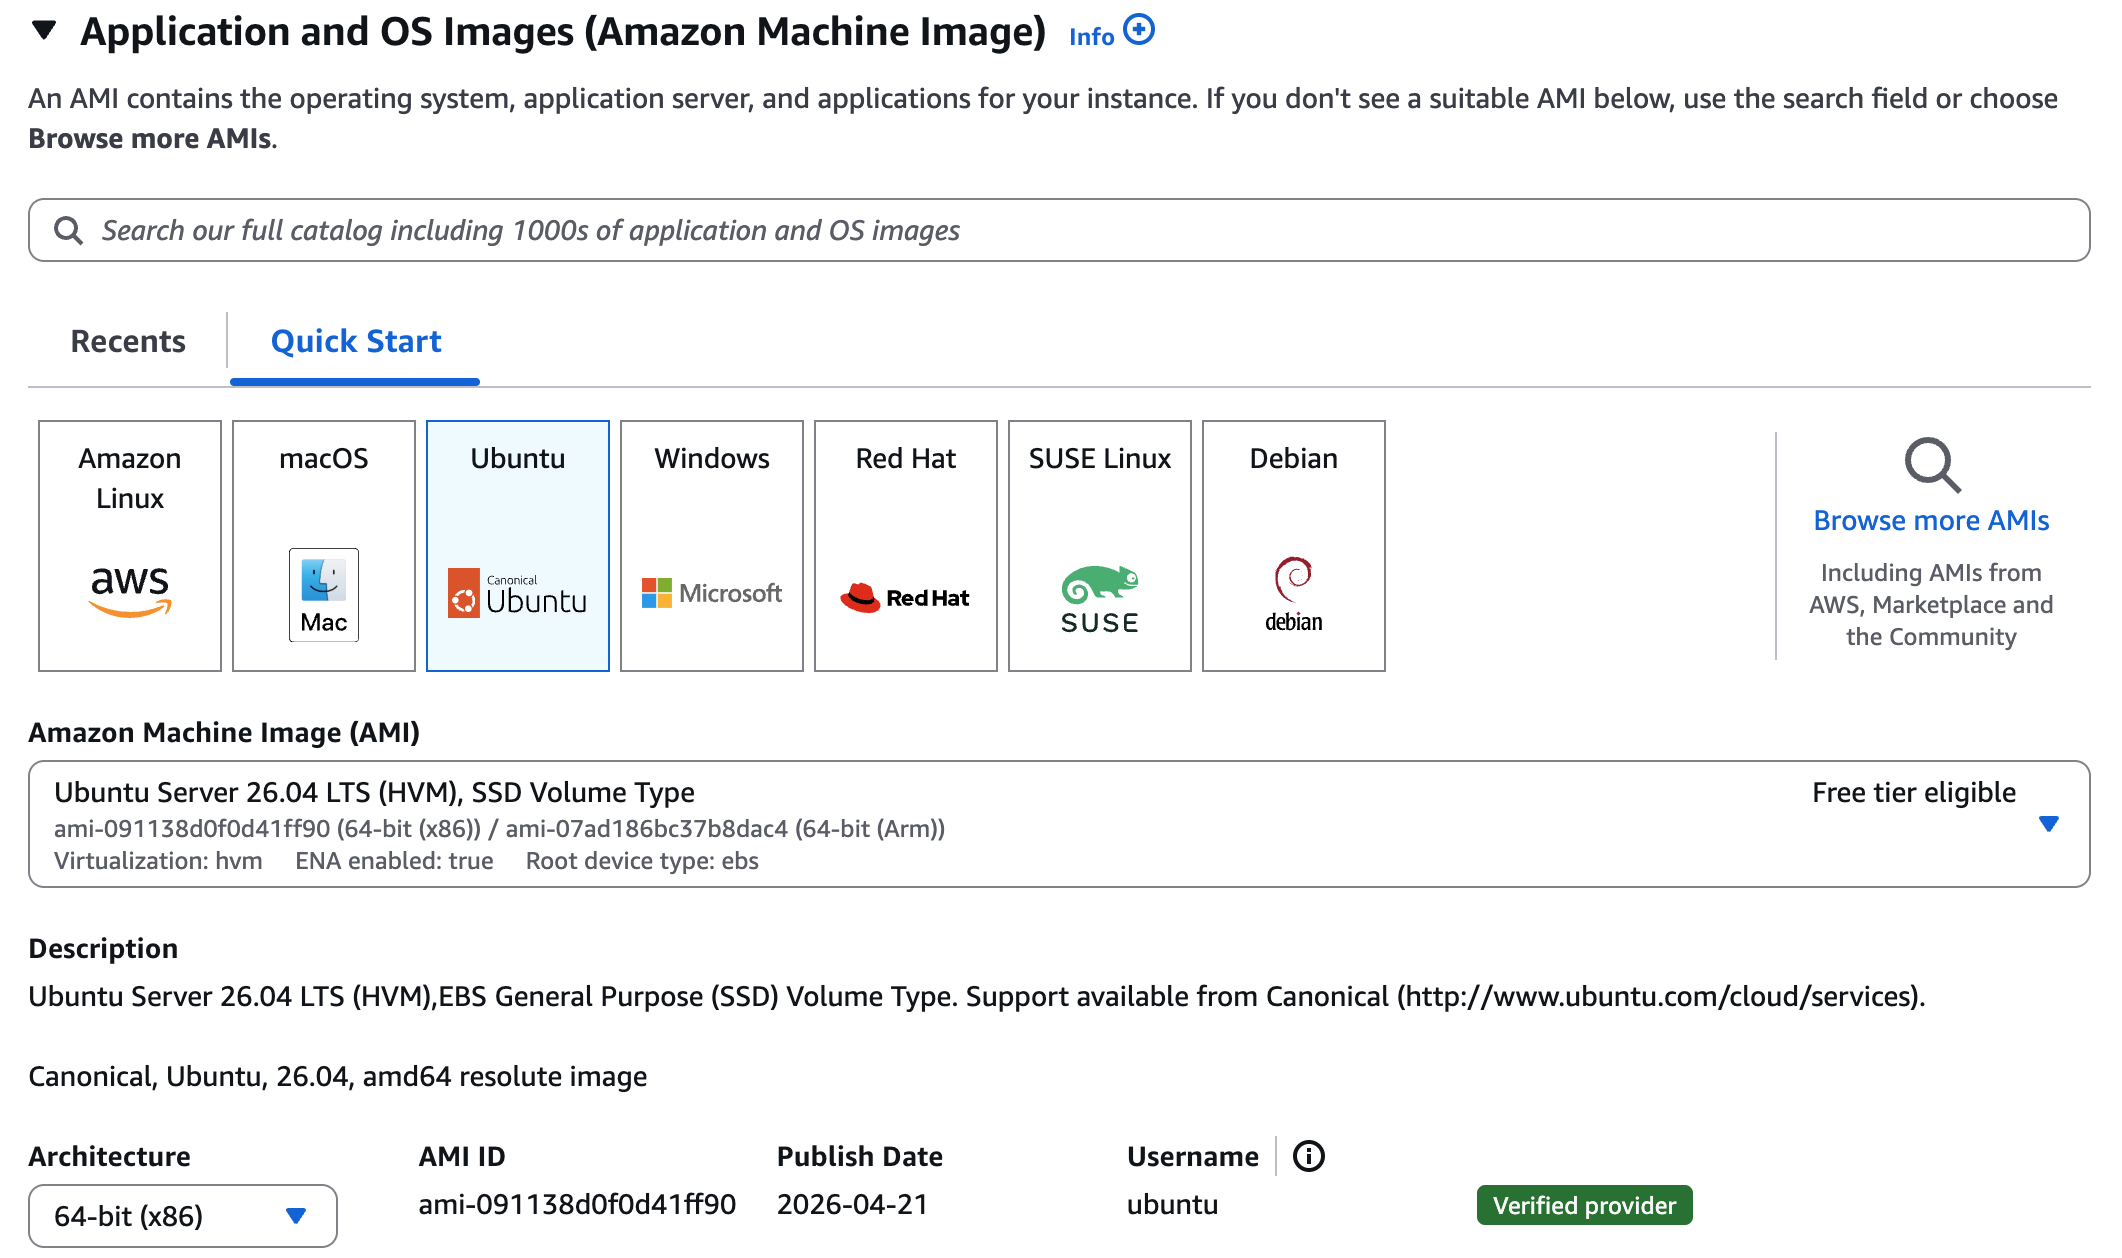The width and height of the screenshot is (2122, 1258).
Task: Select the Ubuntu AMI tile
Action: (518, 546)
